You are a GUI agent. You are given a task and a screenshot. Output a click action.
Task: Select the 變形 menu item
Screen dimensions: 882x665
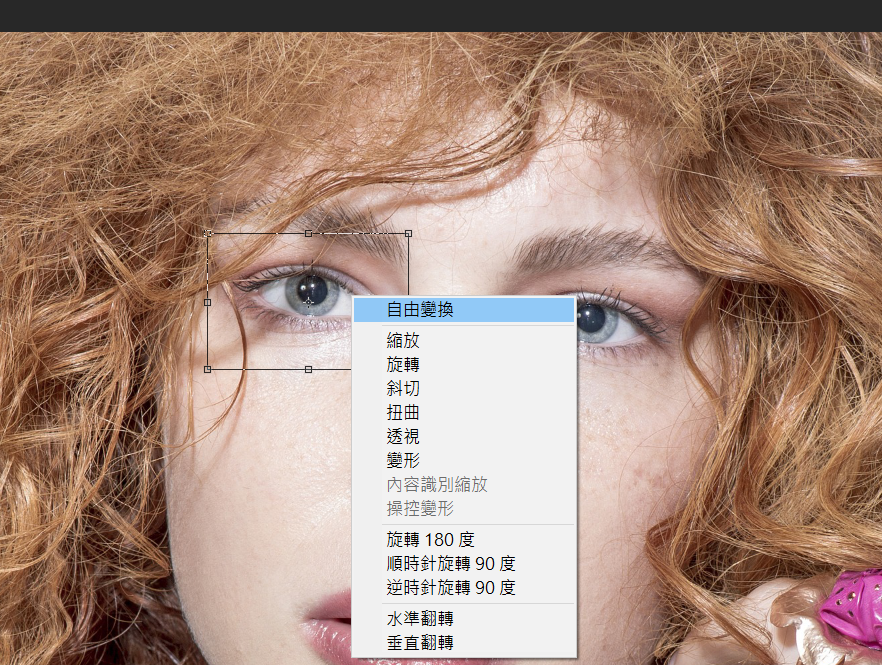[464, 460]
